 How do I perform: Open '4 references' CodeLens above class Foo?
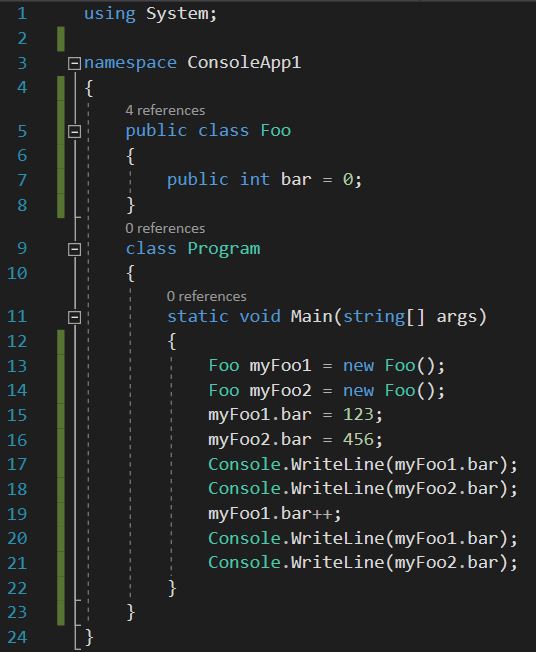point(165,110)
